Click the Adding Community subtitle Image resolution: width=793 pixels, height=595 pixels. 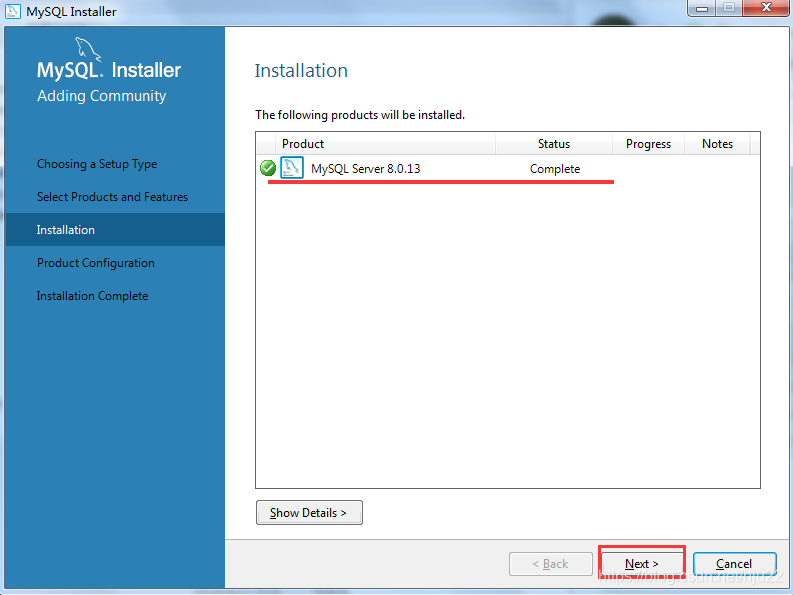click(x=101, y=96)
